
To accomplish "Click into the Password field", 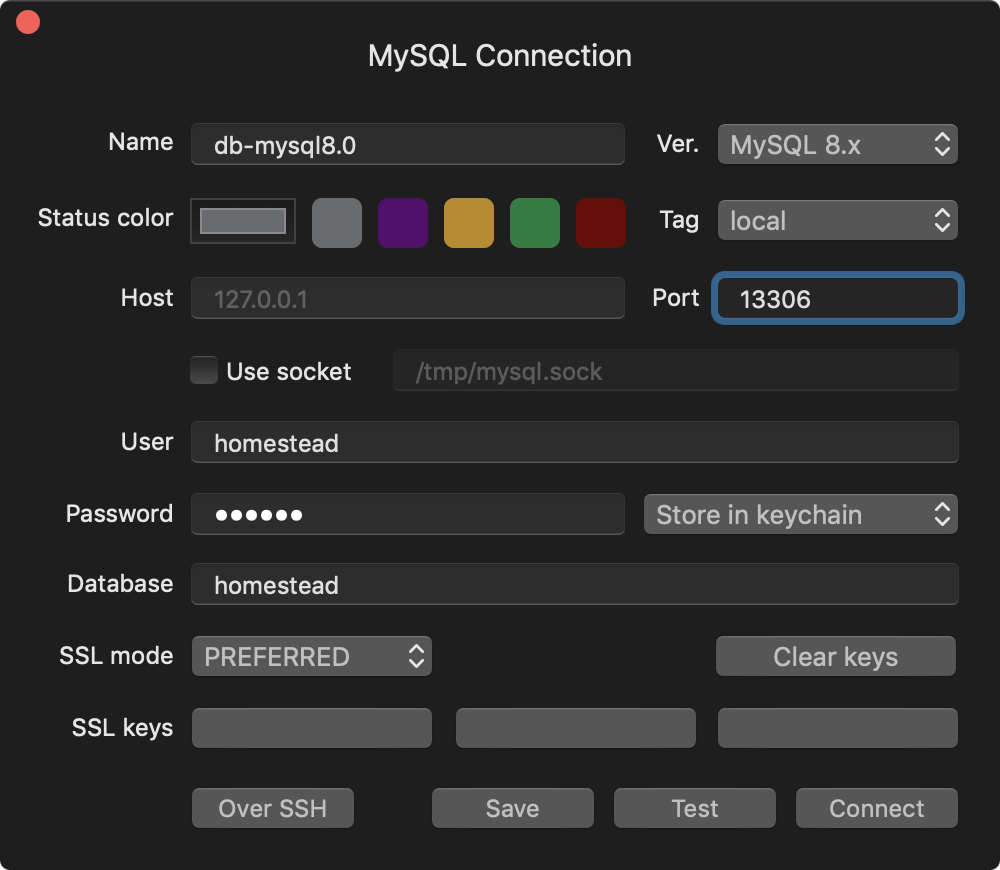I will coord(407,515).
